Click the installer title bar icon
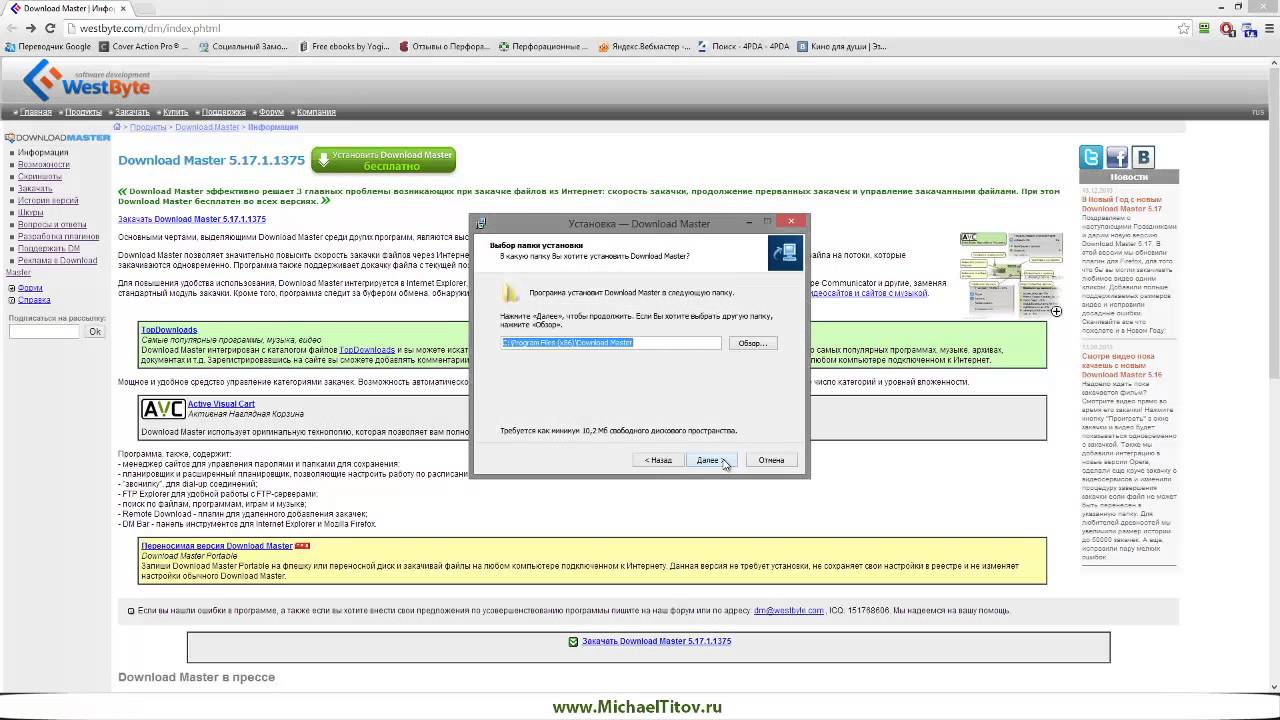The image size is (1280, 720). (x=481, y=223)
